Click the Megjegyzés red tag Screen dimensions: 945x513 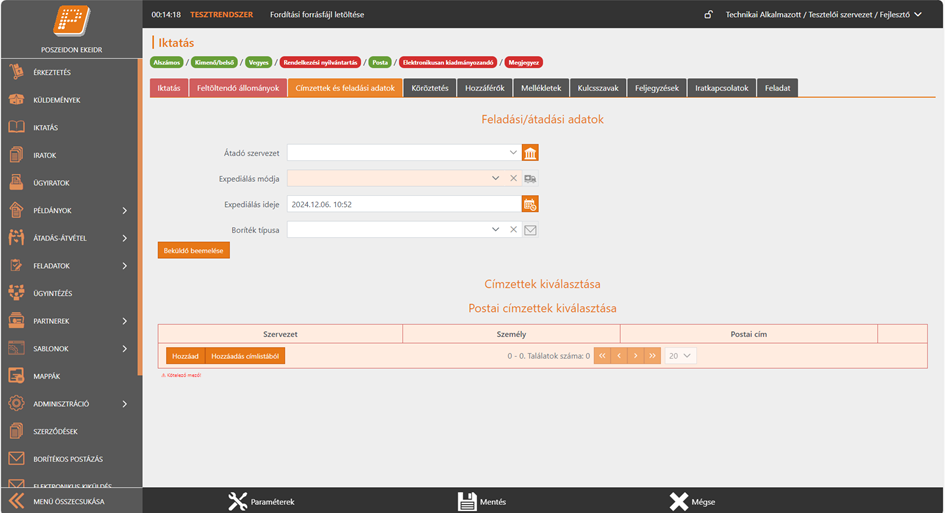click(x=523, y=62)
